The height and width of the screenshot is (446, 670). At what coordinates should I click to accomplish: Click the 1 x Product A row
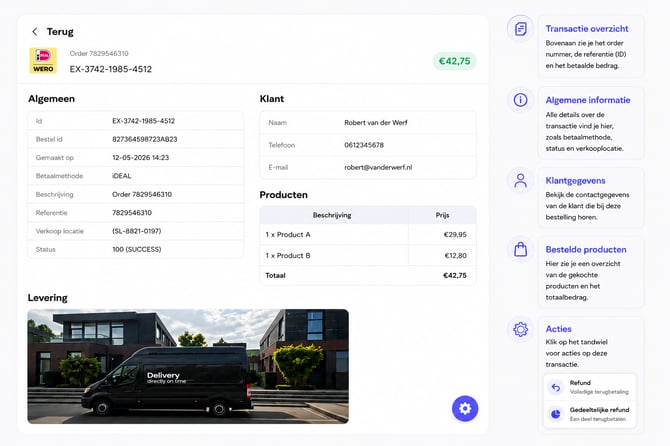(x=368, y=235)
